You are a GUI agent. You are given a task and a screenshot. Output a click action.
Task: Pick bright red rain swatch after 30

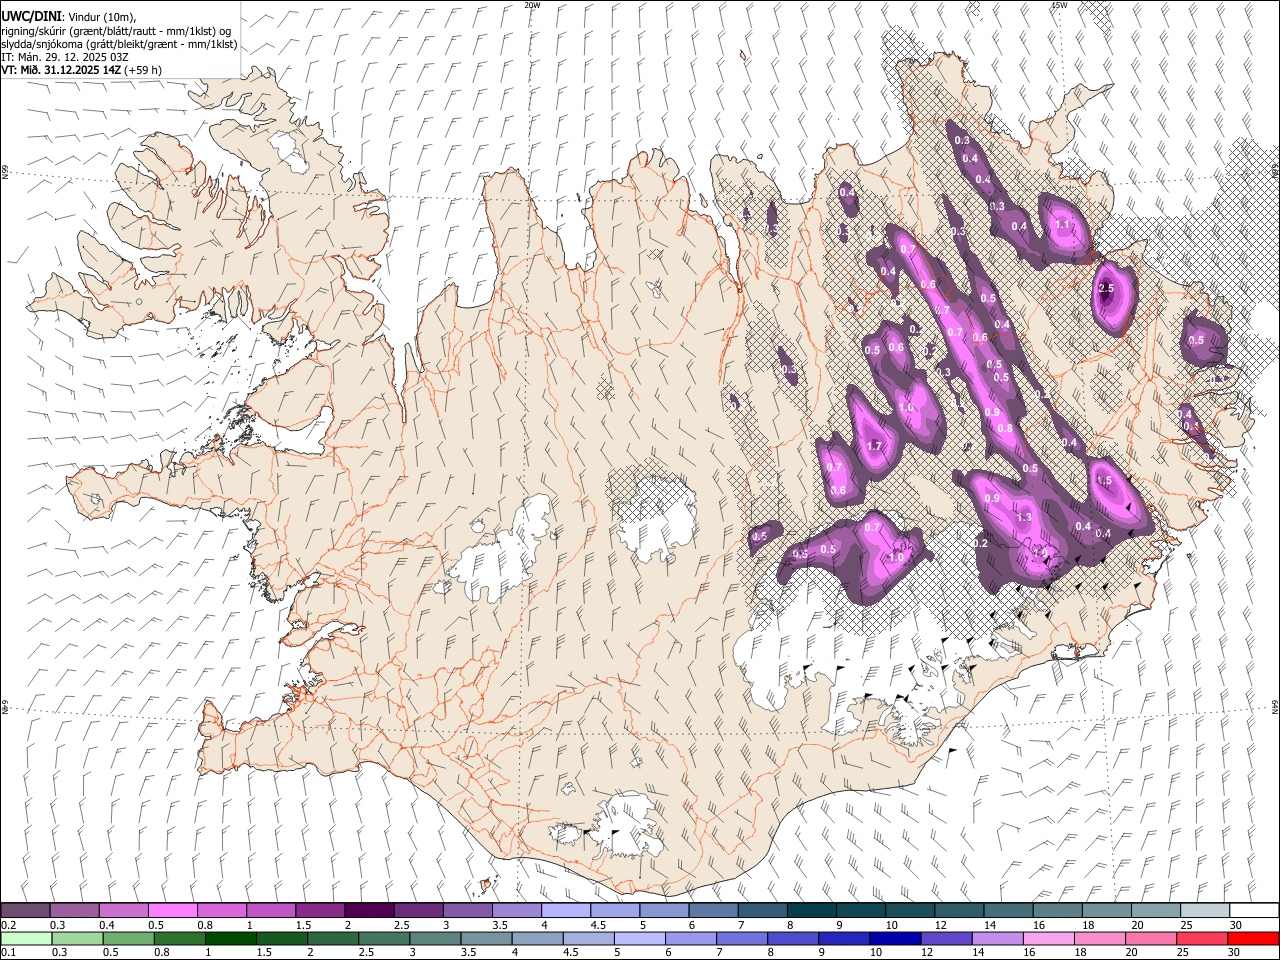click(1254, 939)
